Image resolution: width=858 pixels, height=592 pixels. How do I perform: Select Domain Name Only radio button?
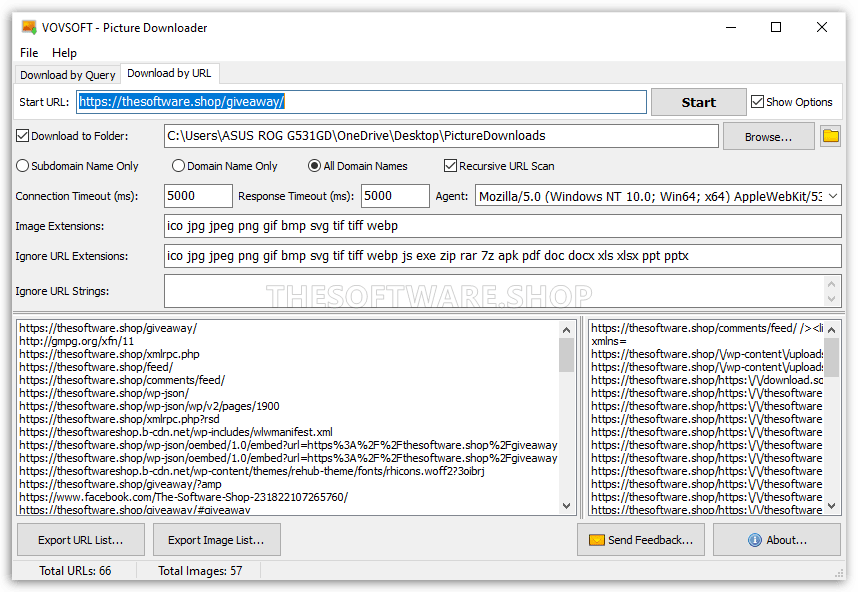pyautogui.click(x=178, y=166)
